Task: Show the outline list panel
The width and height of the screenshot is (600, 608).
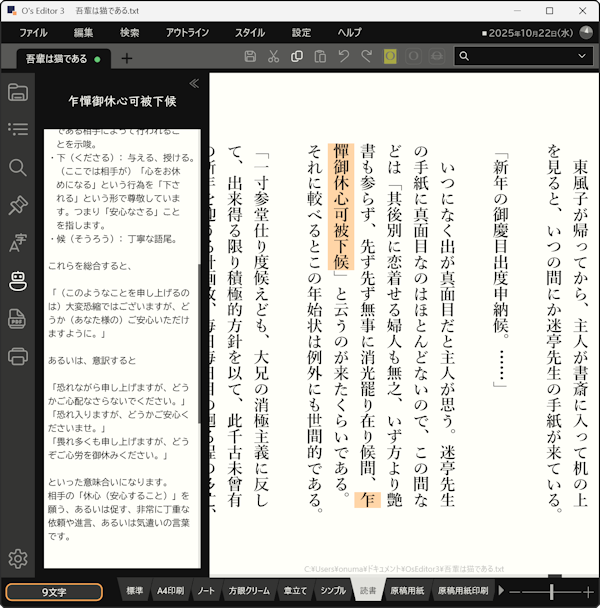Action: coord(17,129)
